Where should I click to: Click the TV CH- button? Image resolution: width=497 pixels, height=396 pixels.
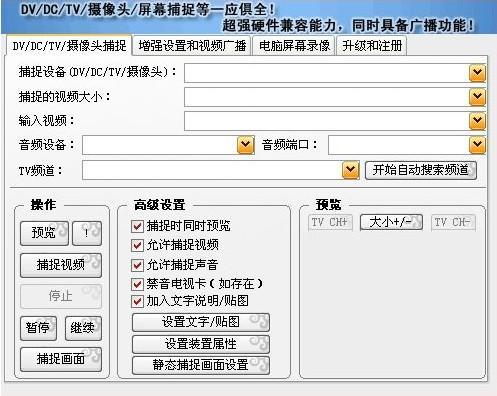tap(453, 222)
